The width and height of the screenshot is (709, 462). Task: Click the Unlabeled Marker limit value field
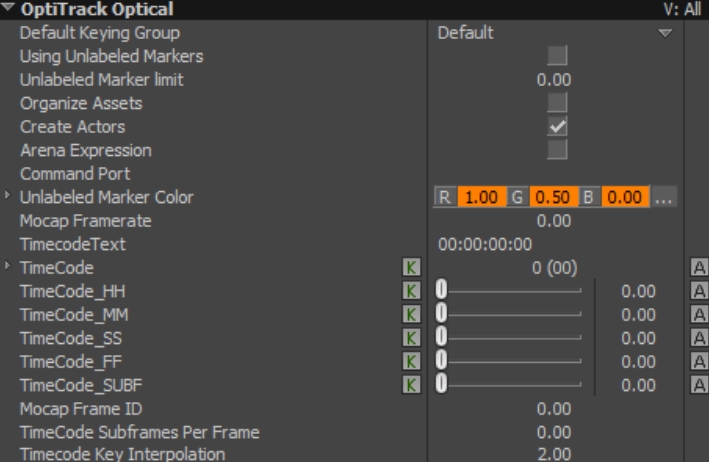coord(553,80)
